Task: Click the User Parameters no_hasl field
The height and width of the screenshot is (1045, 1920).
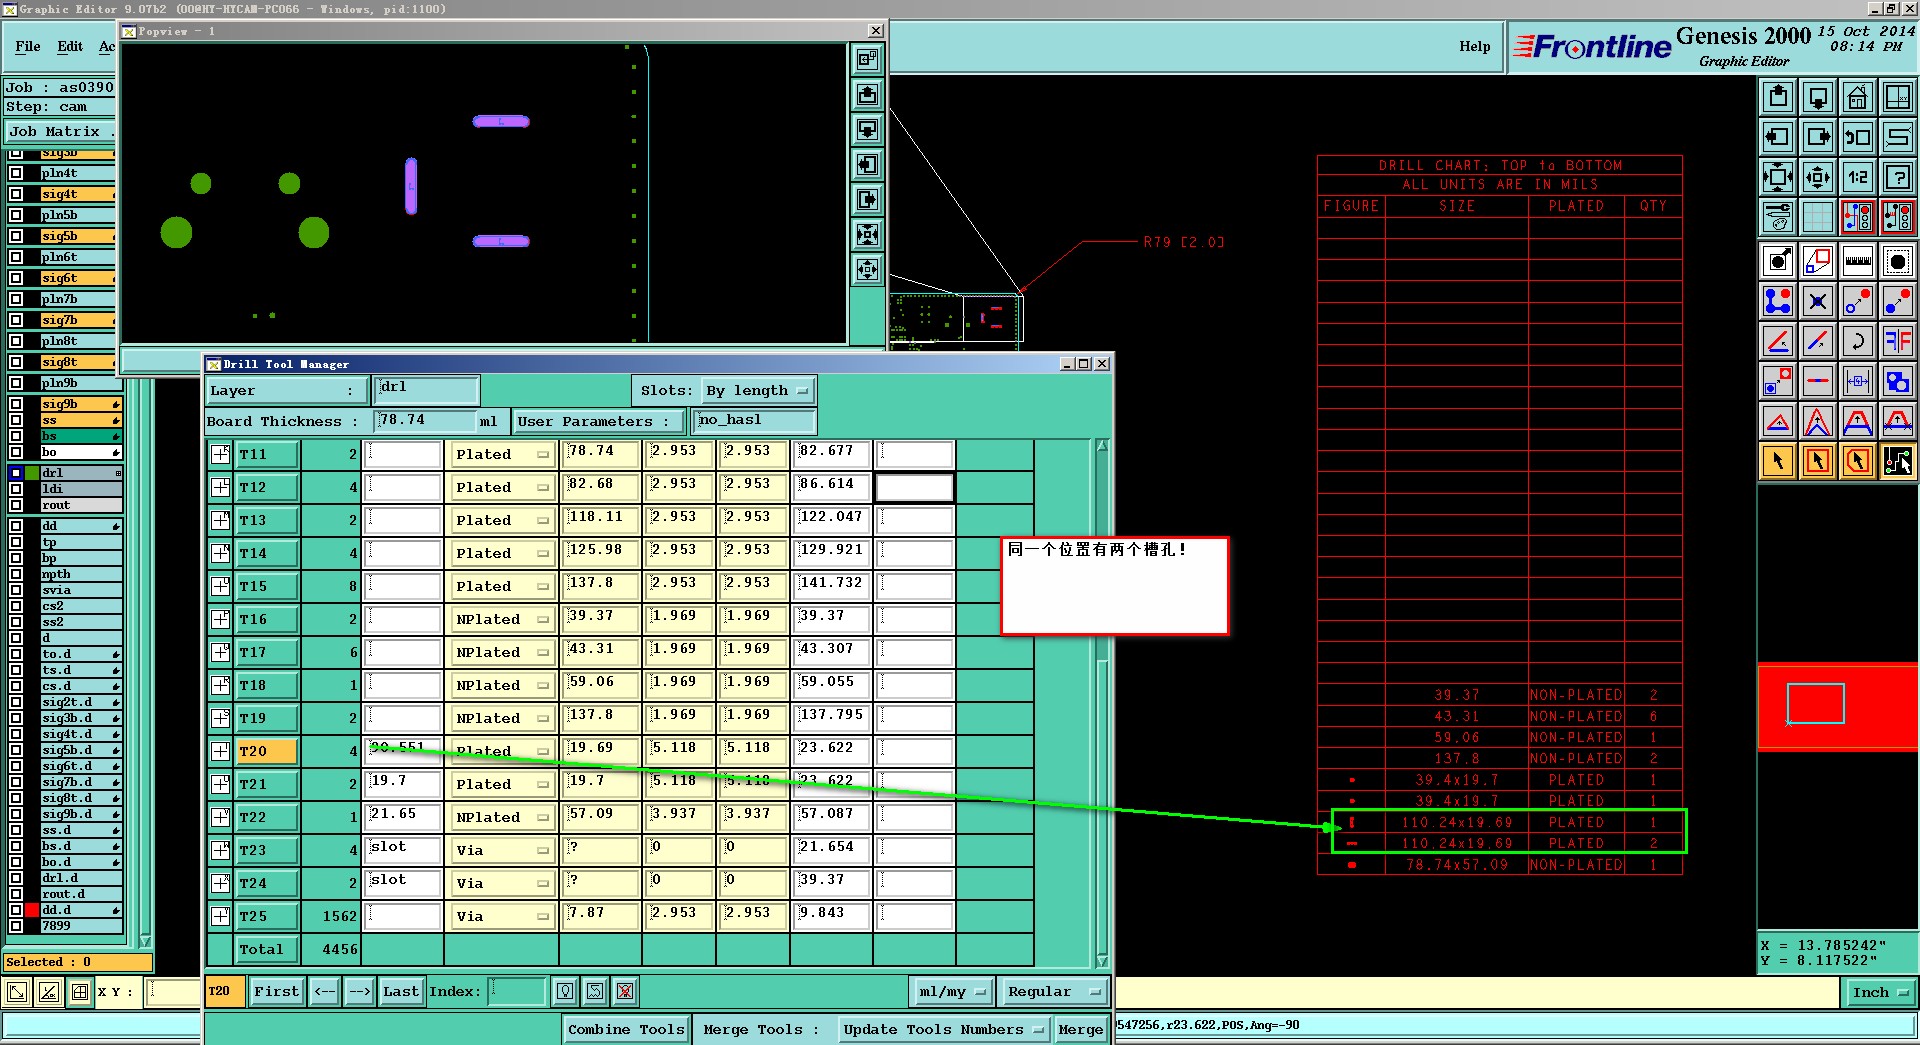Action: tap(755, 421)
